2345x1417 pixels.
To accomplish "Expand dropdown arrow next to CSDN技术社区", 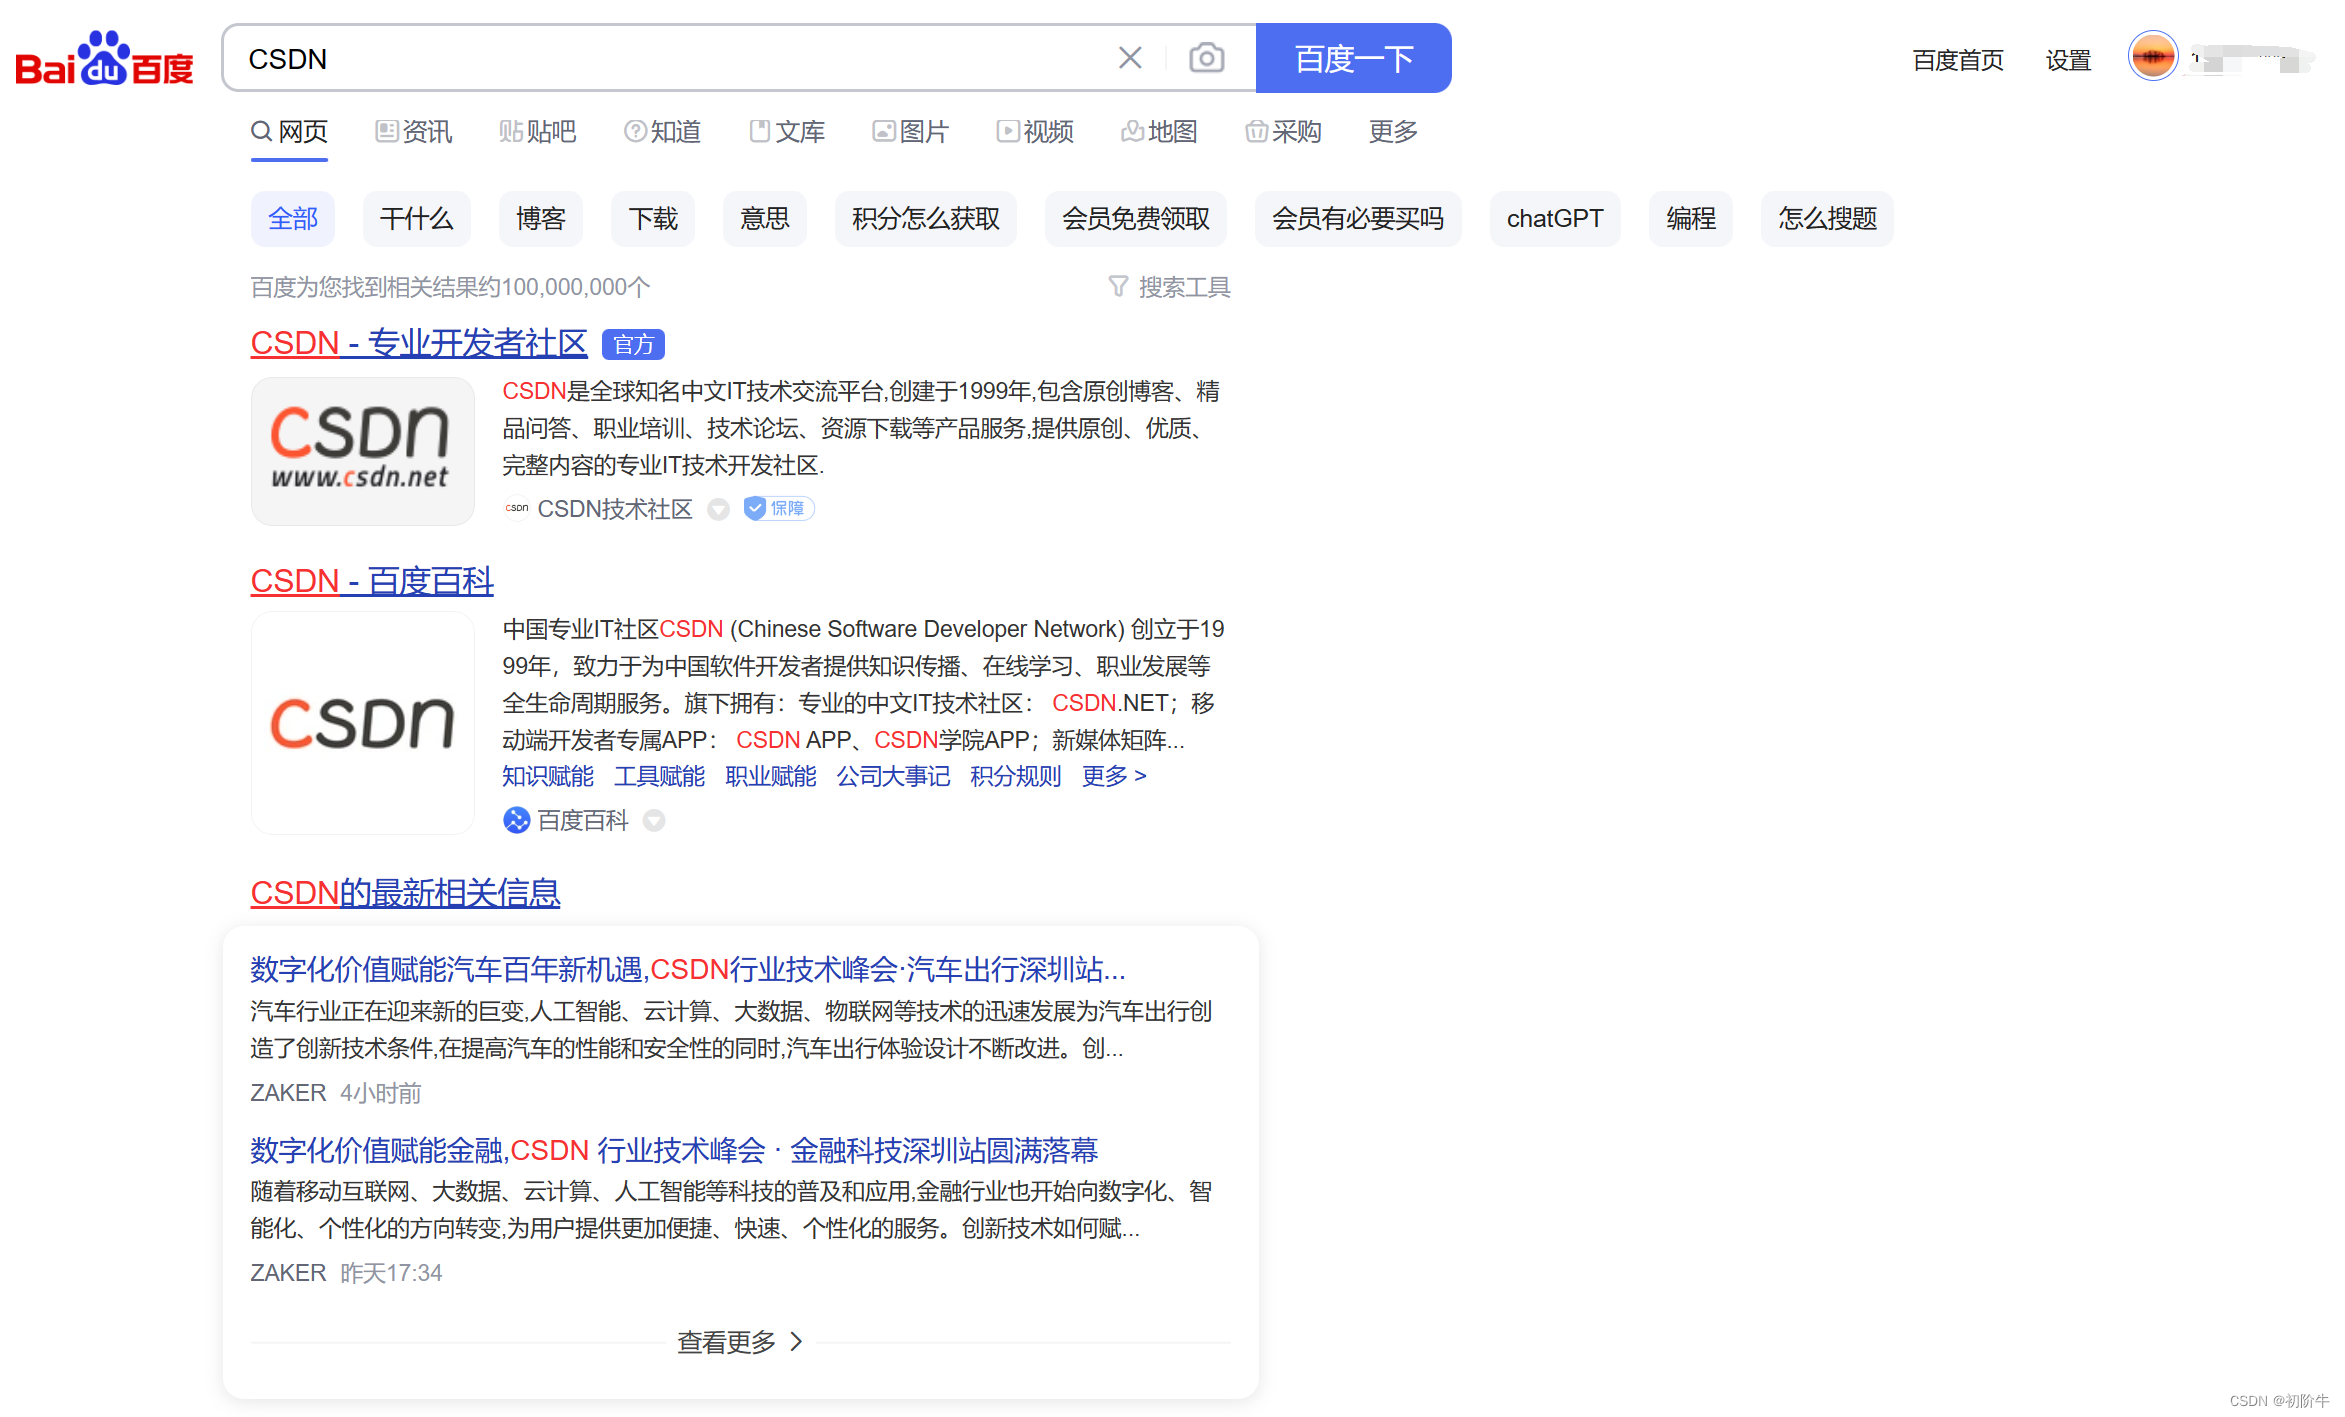I will tap(719, 510).
